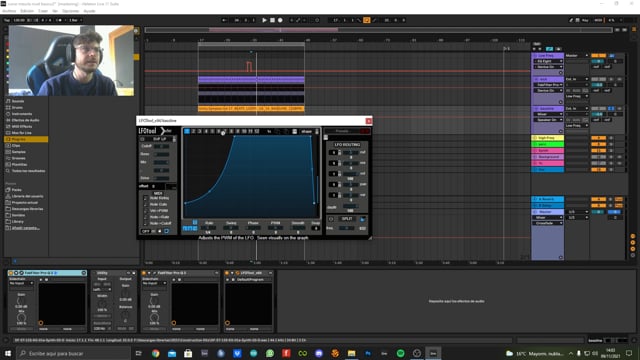Enable Note Gate checkbox in MIDI section
This screenshot has width=640, height=360.
pyautogui.click(x=145, y=204)
